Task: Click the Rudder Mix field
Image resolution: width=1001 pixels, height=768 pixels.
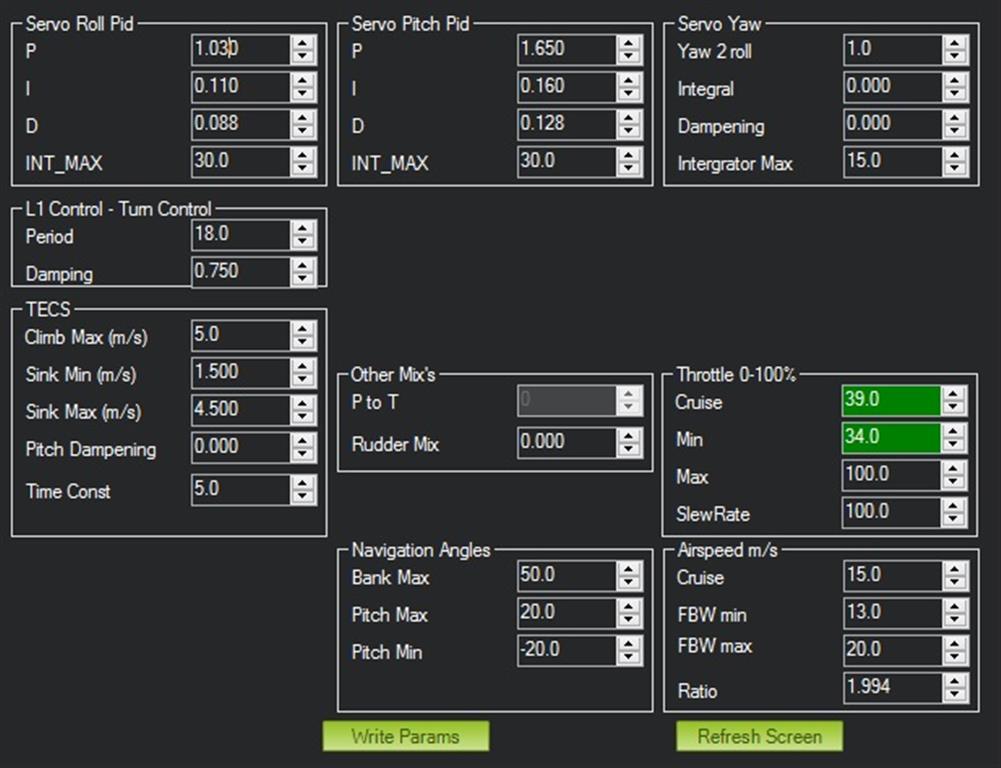Action: 567,442
